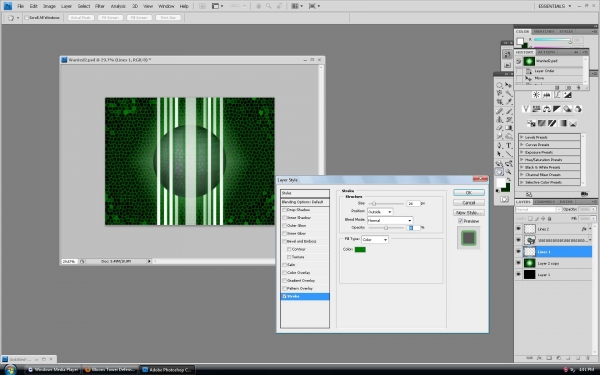Image resolution: width=600 pixels, height=375 pixels.
Task: Hide the Layer 2 copy layer
Action: [518, 263]
